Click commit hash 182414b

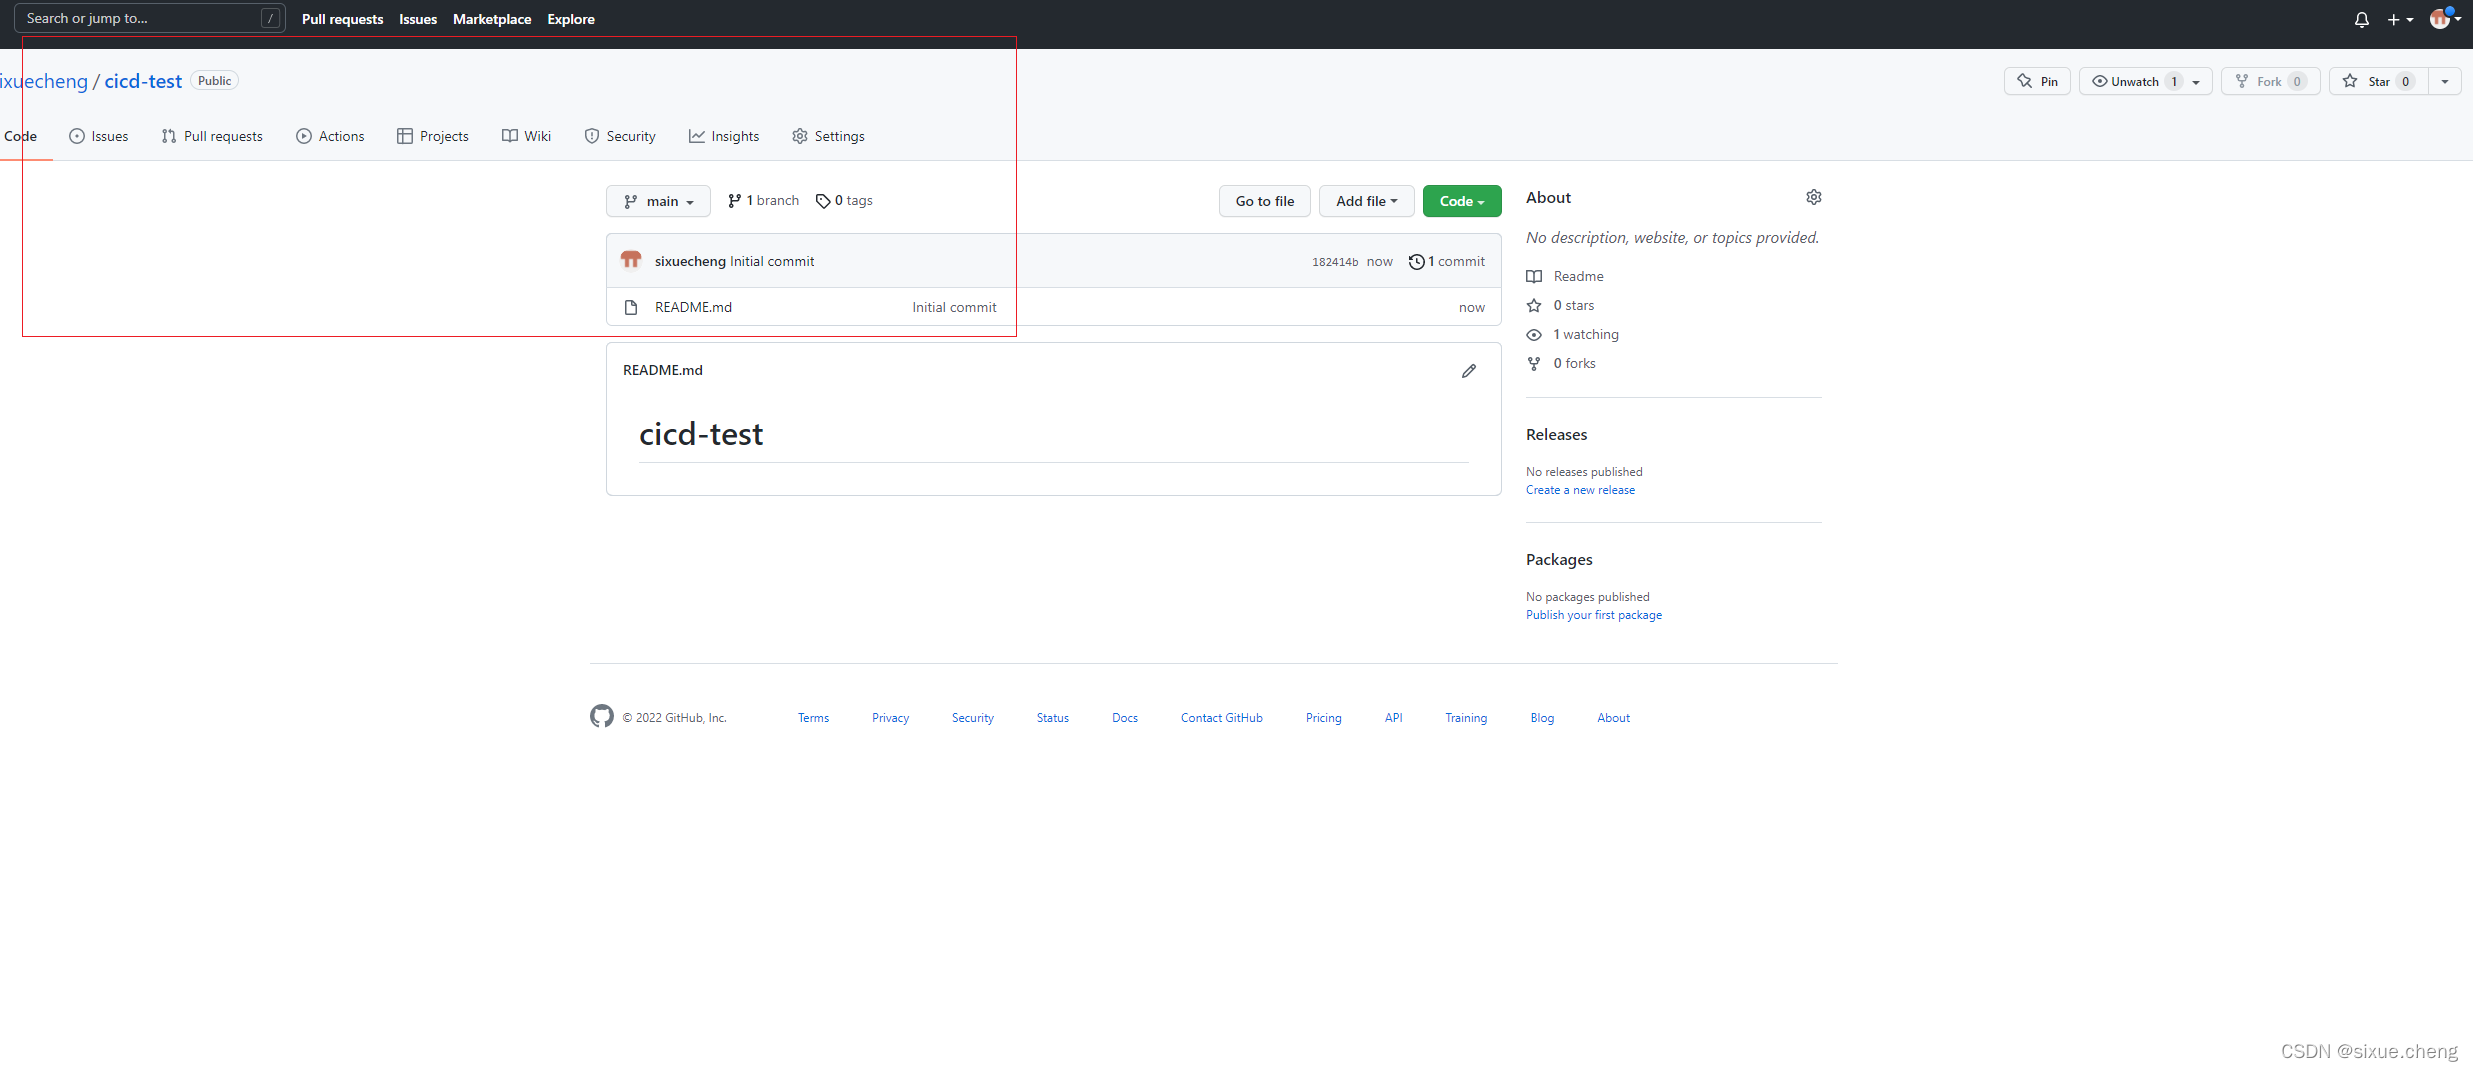click(x=1335, y=262)
